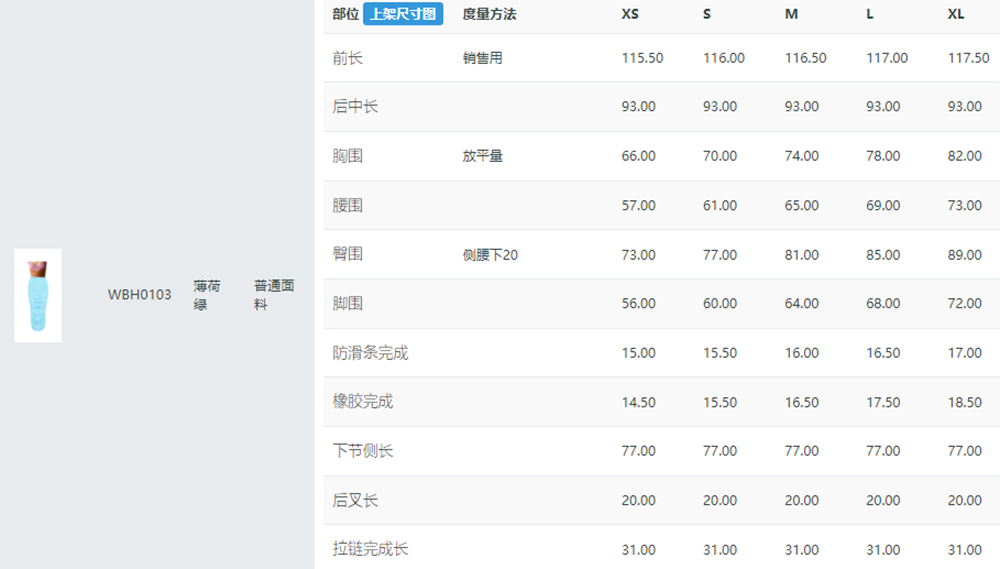Click the L size column header

(870, 14)
